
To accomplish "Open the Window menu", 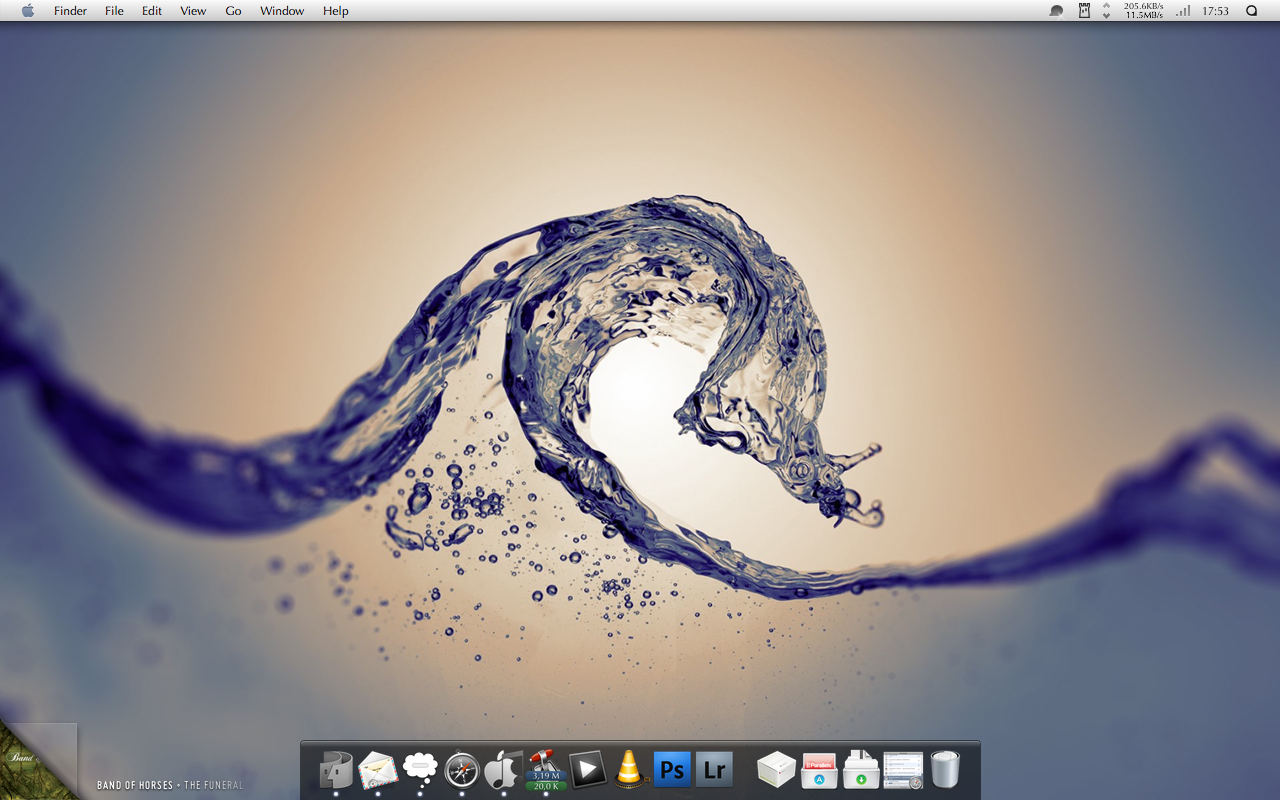I will 282,11.
